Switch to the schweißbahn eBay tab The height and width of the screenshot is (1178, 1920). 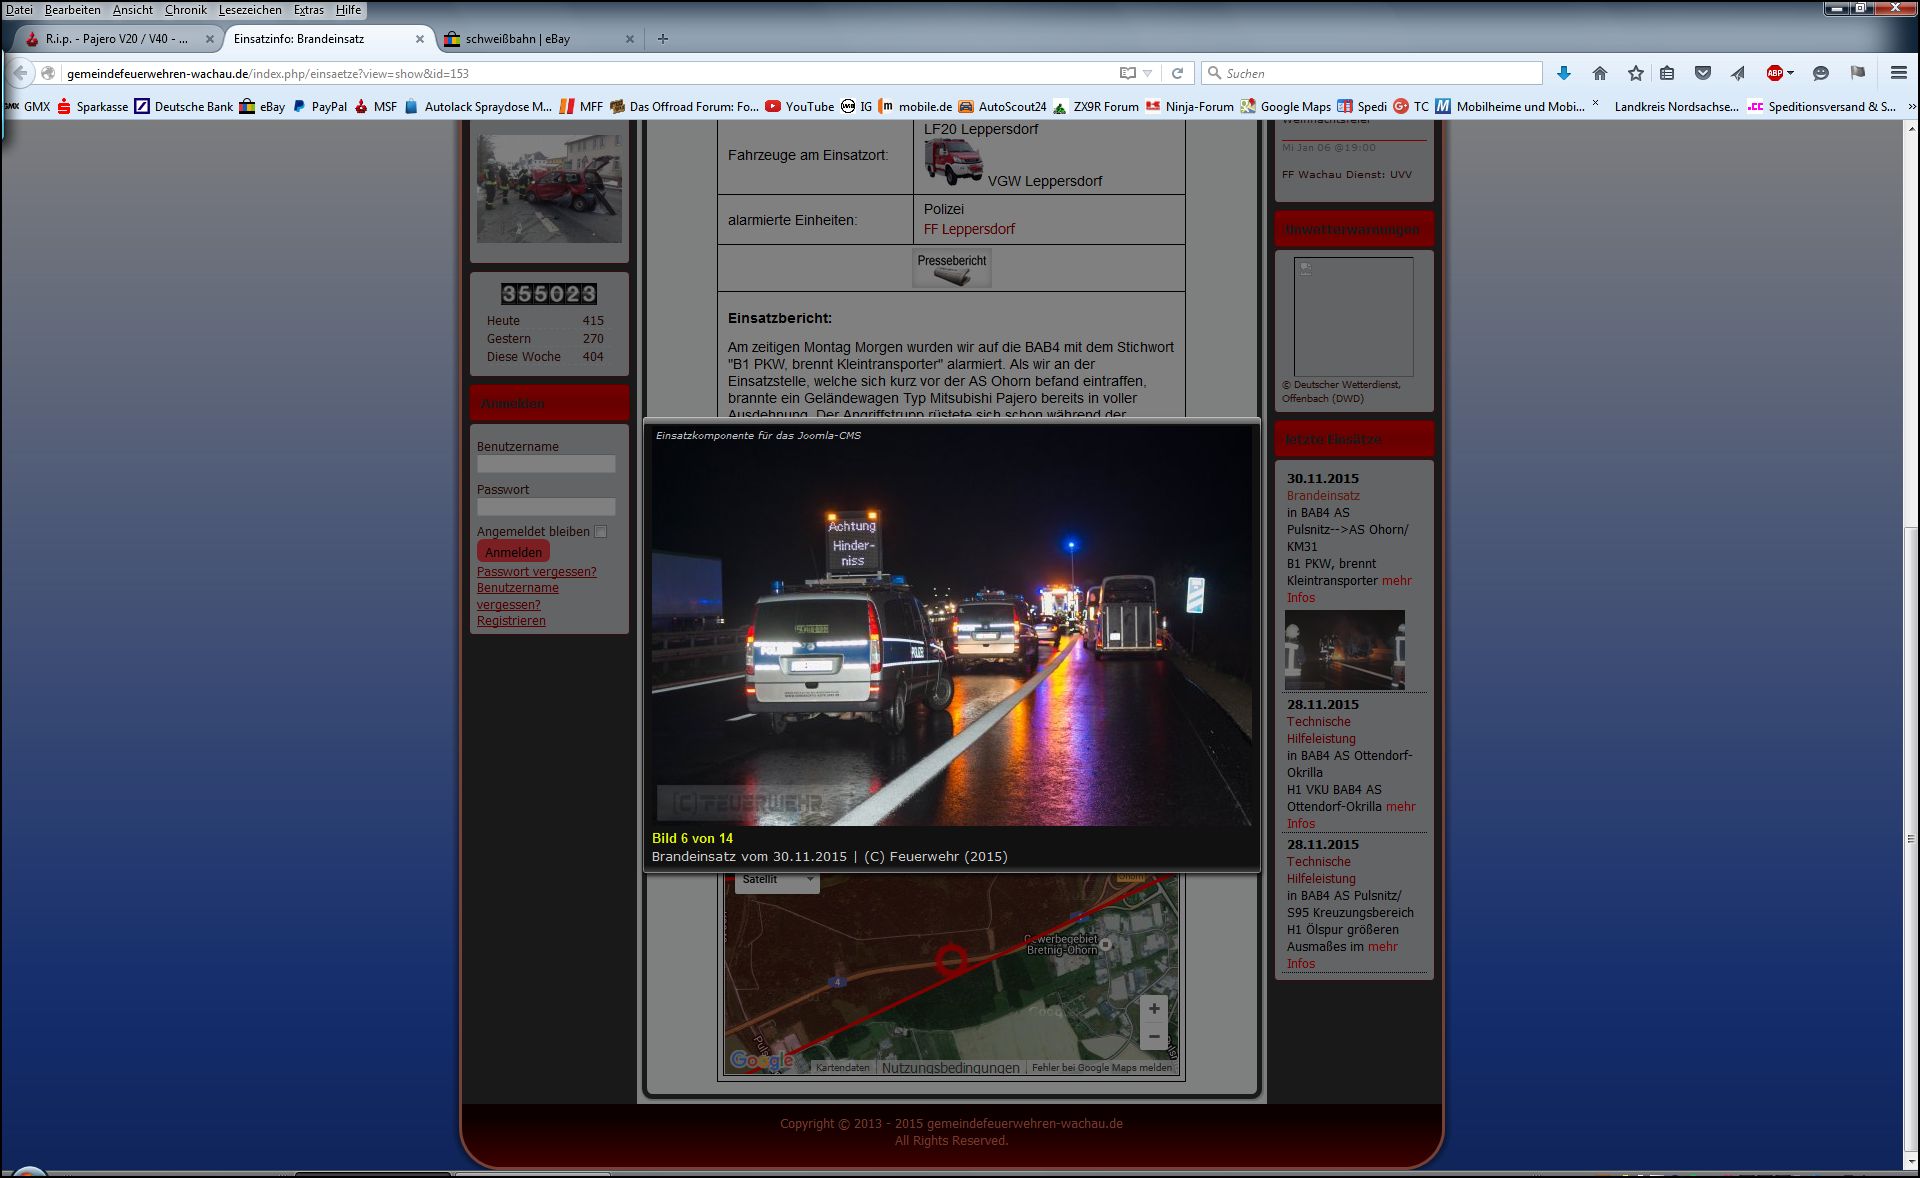tap(518, 39)
